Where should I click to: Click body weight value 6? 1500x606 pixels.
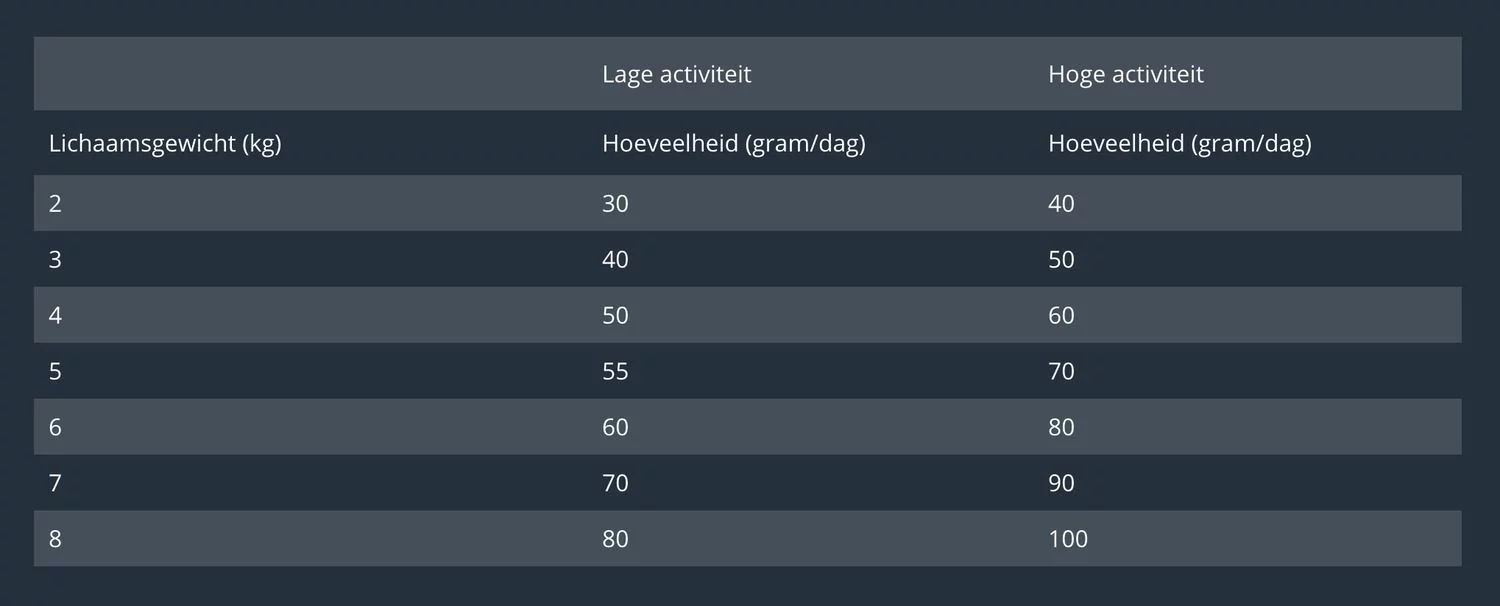55,428
